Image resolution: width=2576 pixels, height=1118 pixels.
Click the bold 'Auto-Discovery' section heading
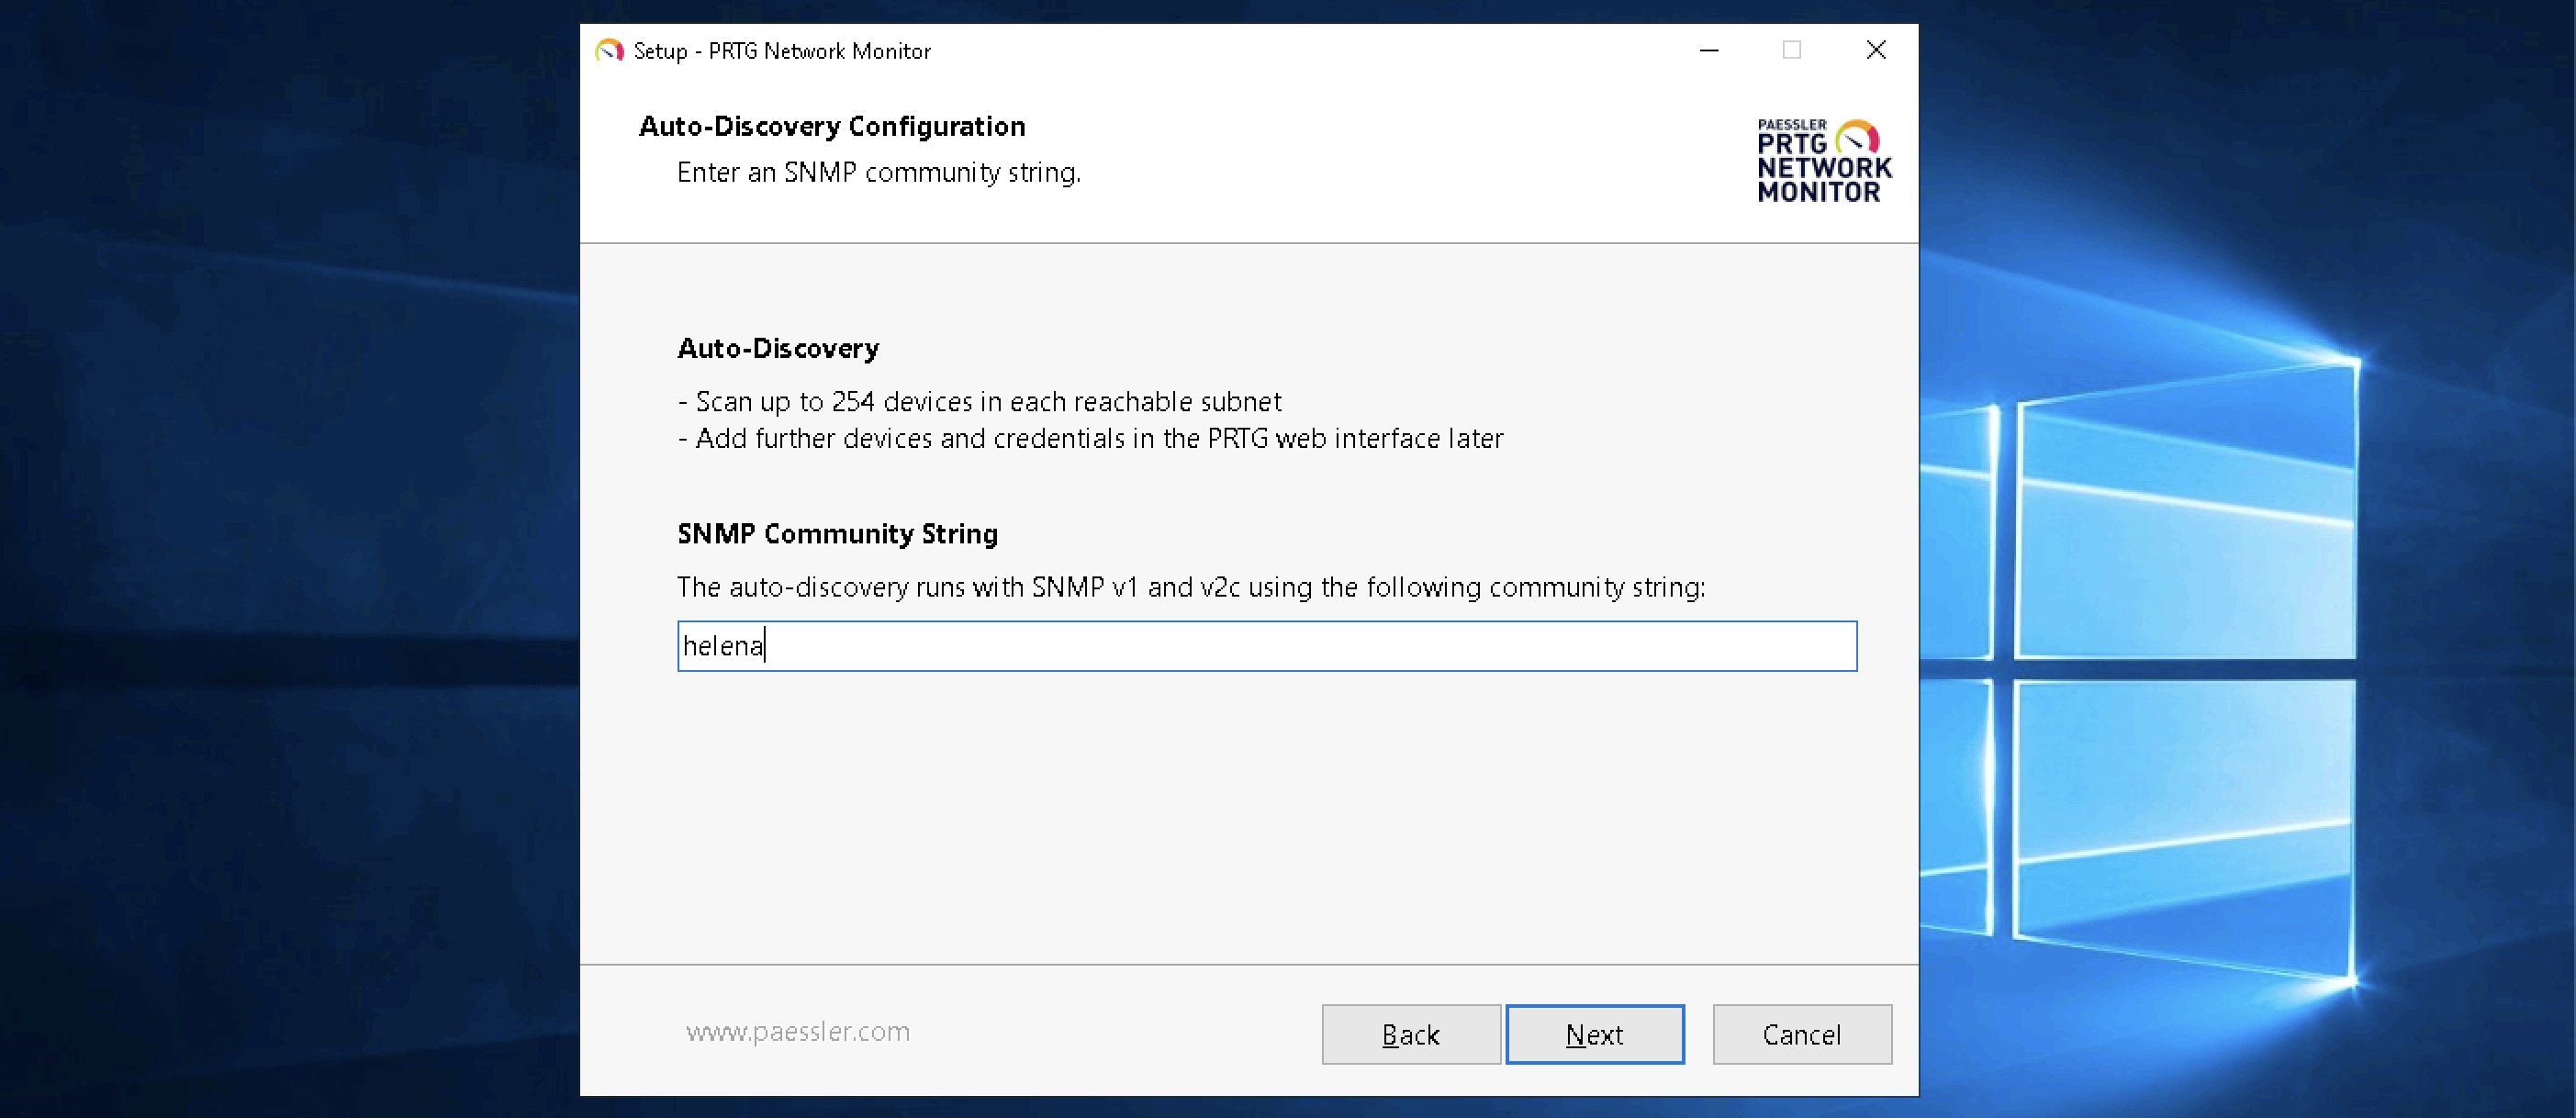[x=778, y=348]
